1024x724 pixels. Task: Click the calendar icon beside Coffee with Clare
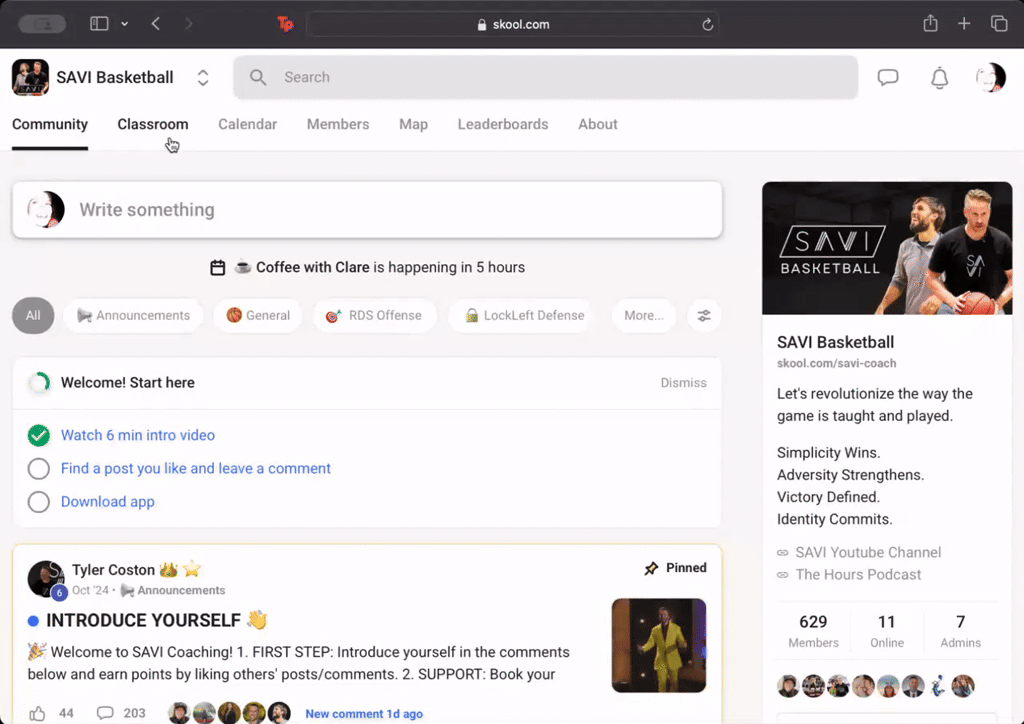(x=218, y=267)
